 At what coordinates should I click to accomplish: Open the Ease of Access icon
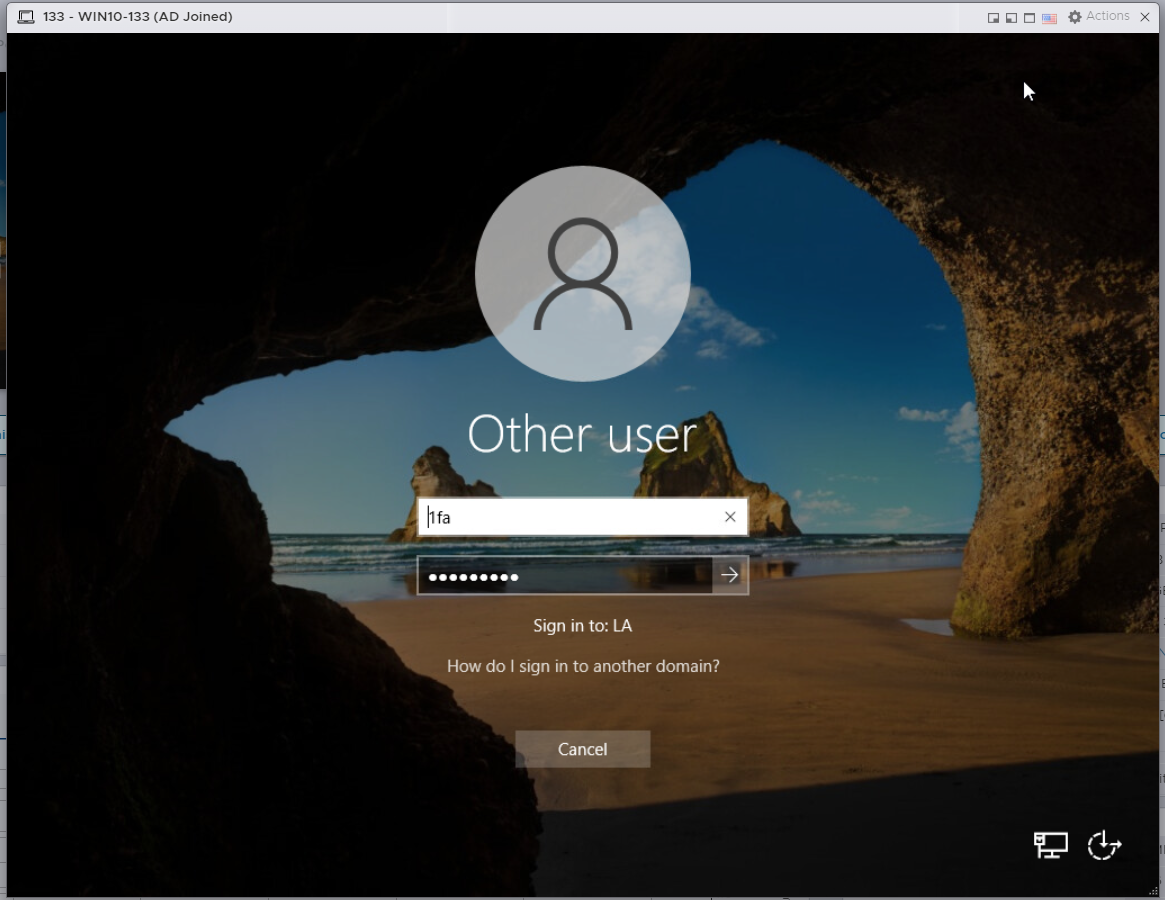[x=1104, y=845]
